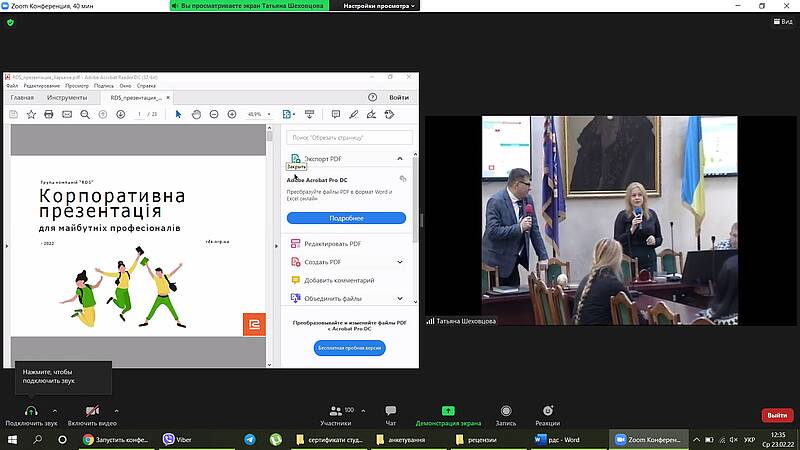Collapse the Экспорт PDF section
The width and height of the screenshot is (800, 450).
[x=400, y=159]
